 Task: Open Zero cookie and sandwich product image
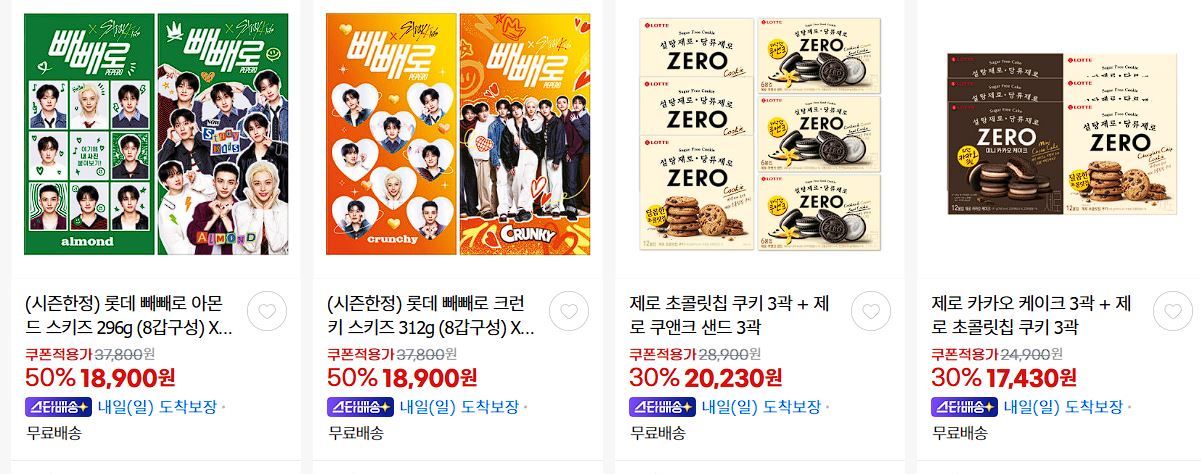pos(760,135)
